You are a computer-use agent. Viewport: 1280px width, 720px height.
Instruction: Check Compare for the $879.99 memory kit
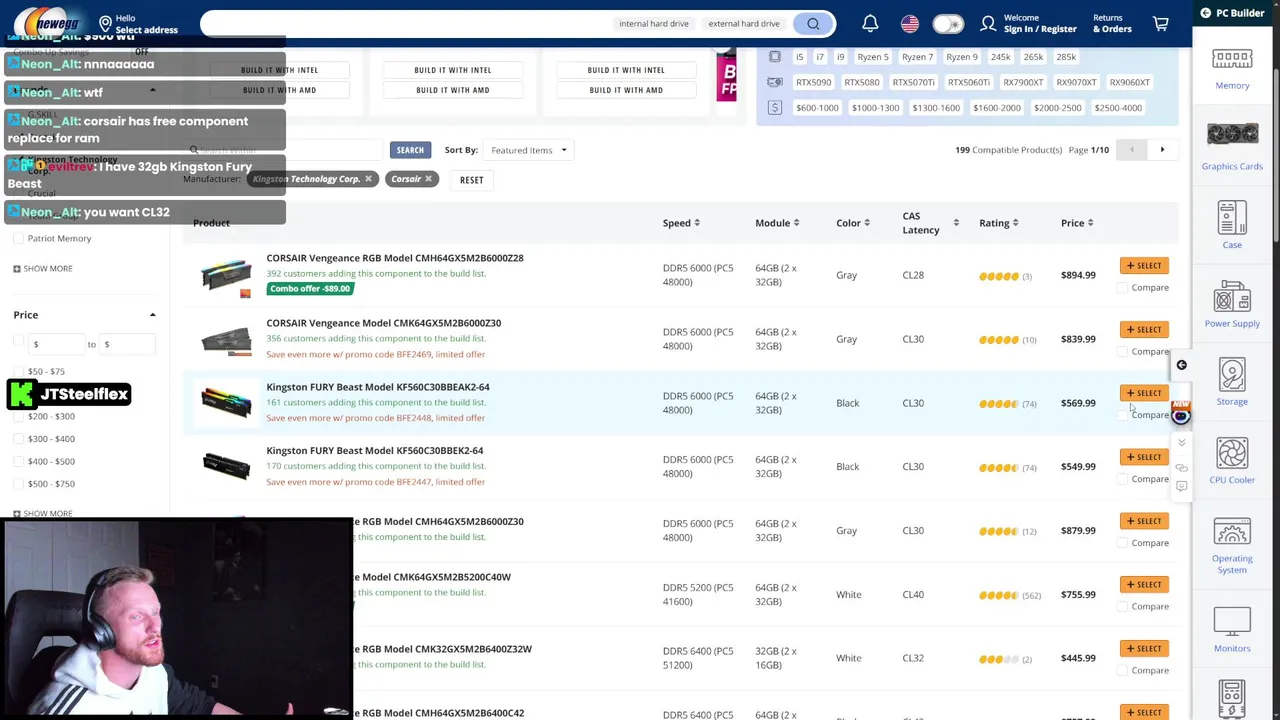coord(1123,543)
